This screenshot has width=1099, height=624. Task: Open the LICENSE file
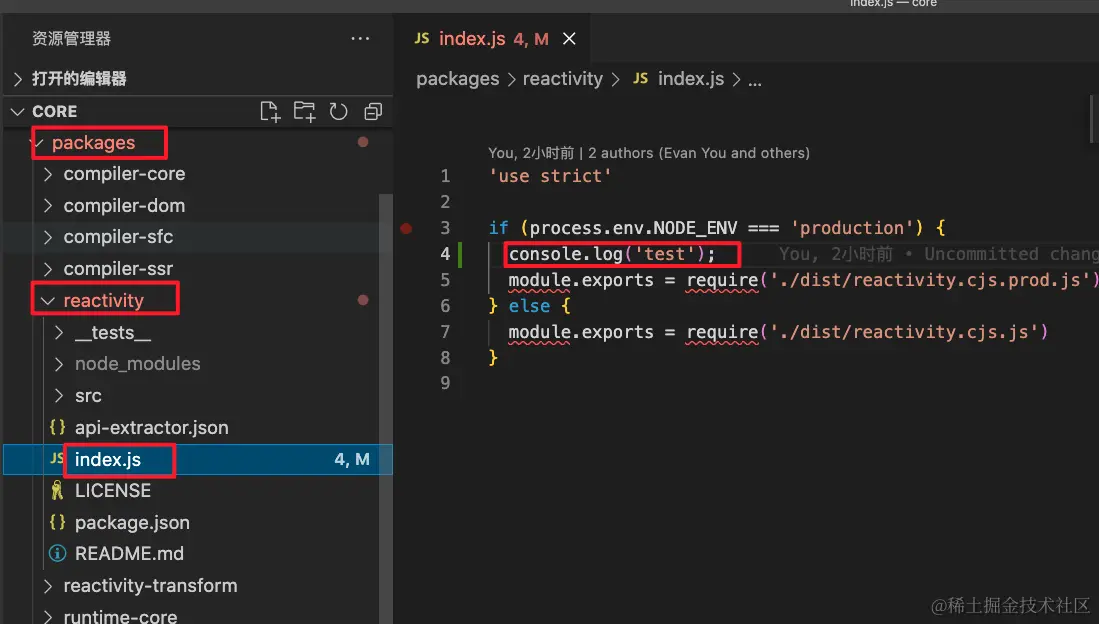[x=113, y=490]
